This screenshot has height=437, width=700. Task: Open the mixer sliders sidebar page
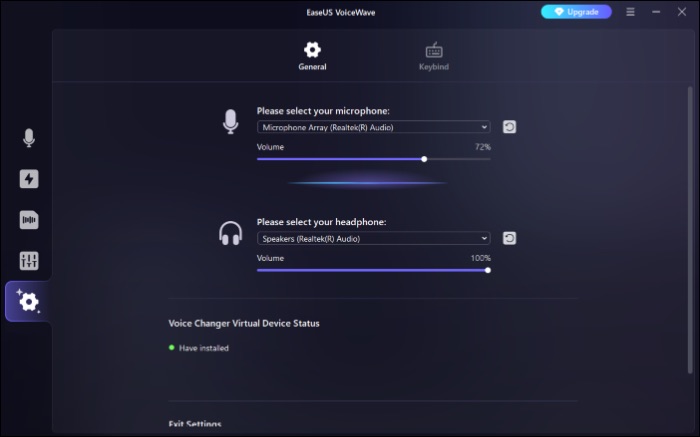pos(29,261)
